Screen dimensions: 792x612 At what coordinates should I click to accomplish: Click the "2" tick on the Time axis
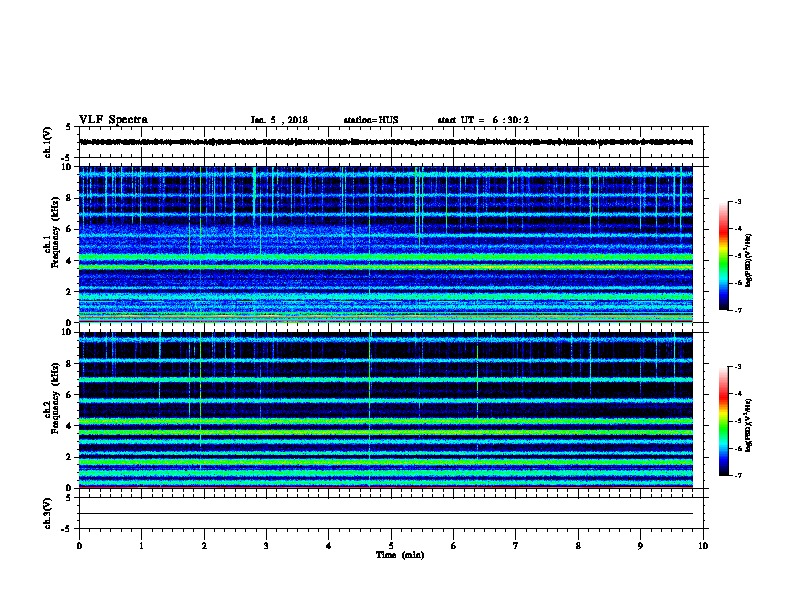click(x=204, y=546)
